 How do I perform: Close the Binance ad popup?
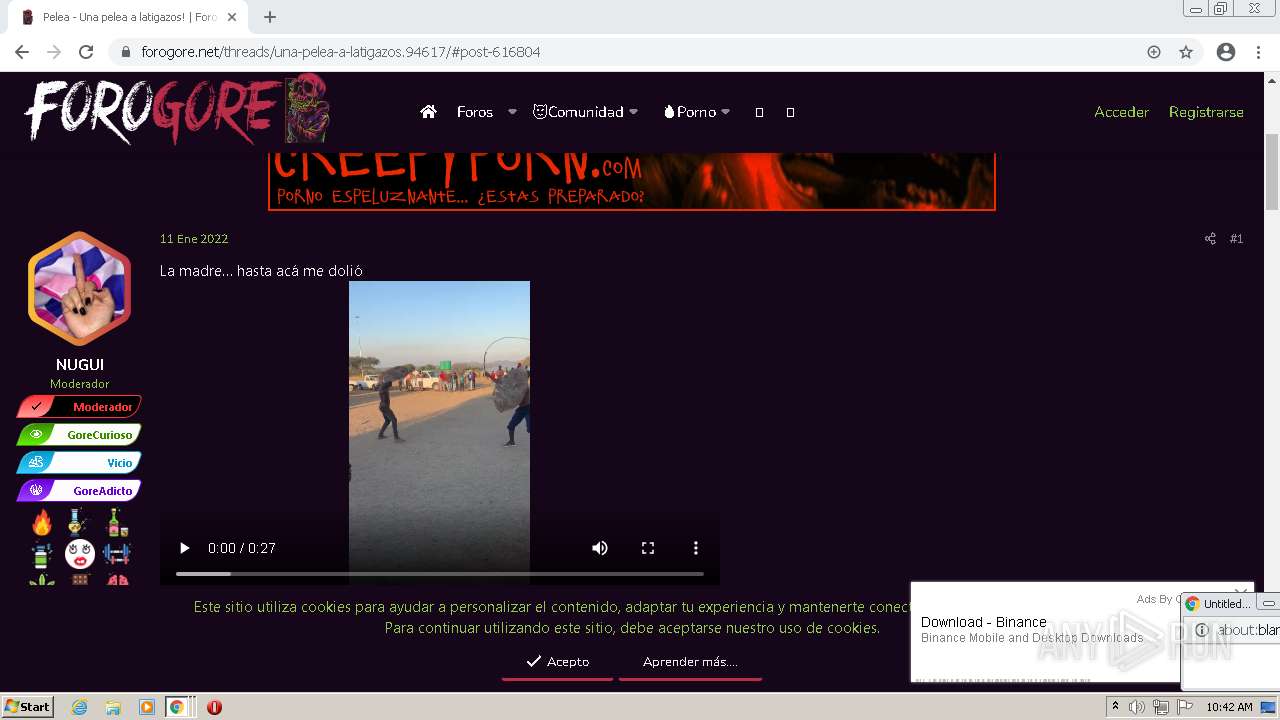(x=1240, y=591)
